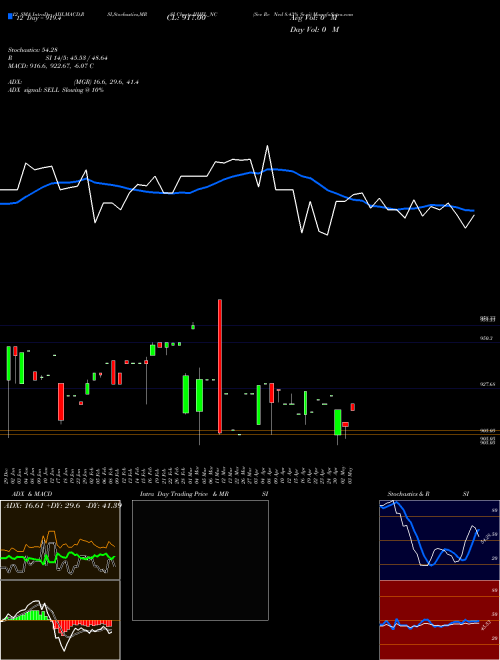Click the 'SI 14/3: 45.53 / 48.64' text
This screenshot has height=660, width=500.
pyautogui.click(x=77, y=58)
